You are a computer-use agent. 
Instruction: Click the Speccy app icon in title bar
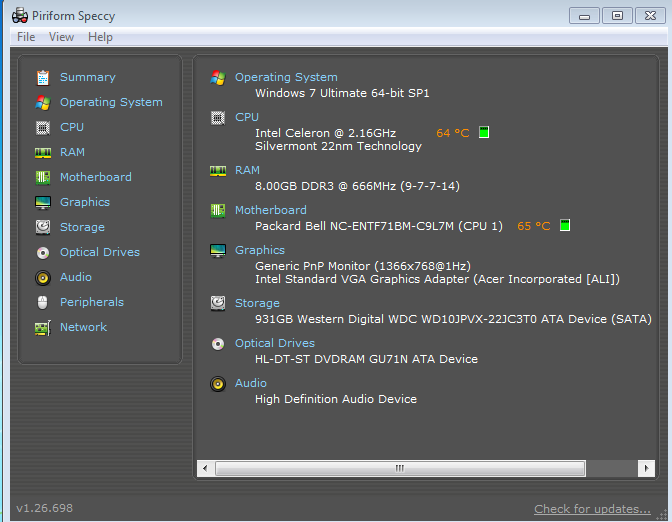click(20, 15)
